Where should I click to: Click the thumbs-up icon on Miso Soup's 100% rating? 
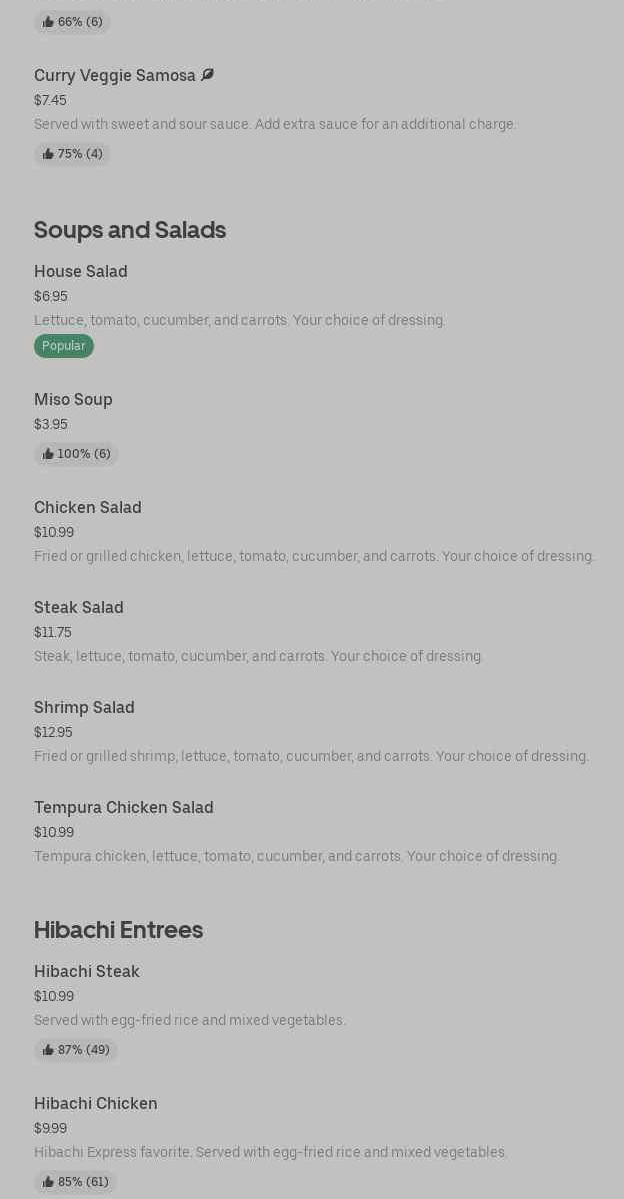(x=48, y=454)
